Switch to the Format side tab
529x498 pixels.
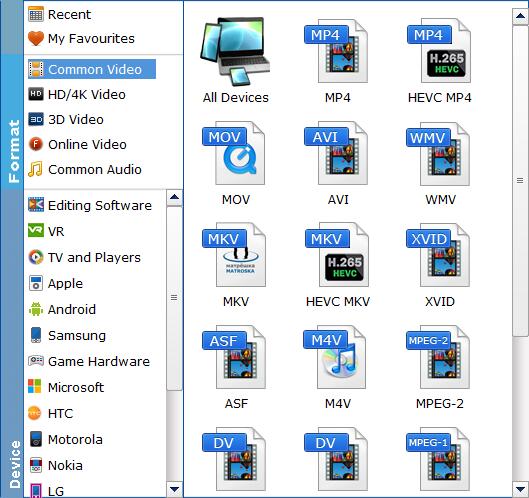click(x=12, y=151)
